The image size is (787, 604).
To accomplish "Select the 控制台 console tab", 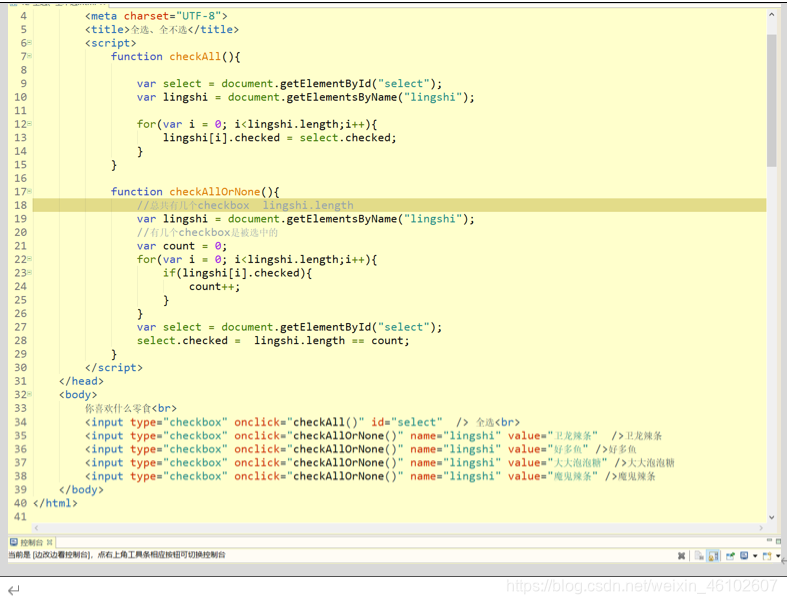I will 31,542.
